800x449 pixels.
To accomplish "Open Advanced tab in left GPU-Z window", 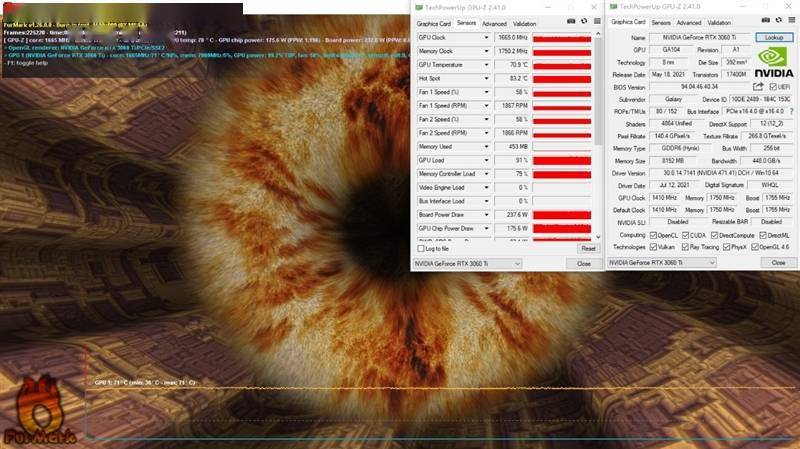I will [x=494, y=23].
